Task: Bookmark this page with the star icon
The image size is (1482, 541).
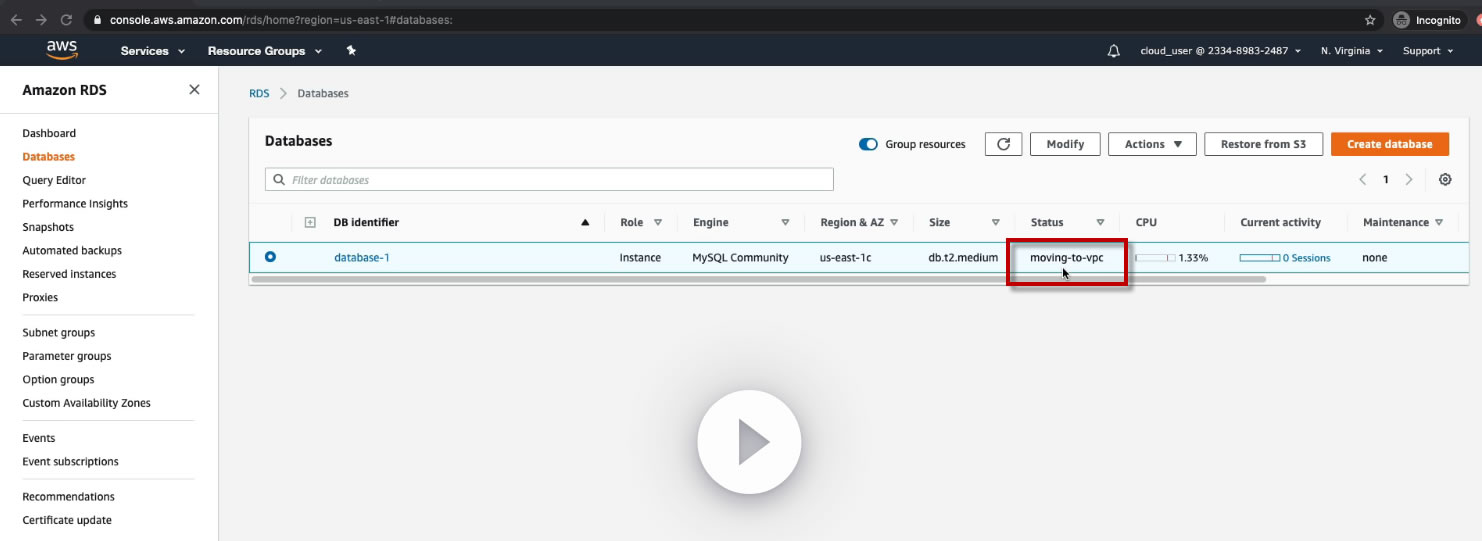Action: (x=1370, y=20)
